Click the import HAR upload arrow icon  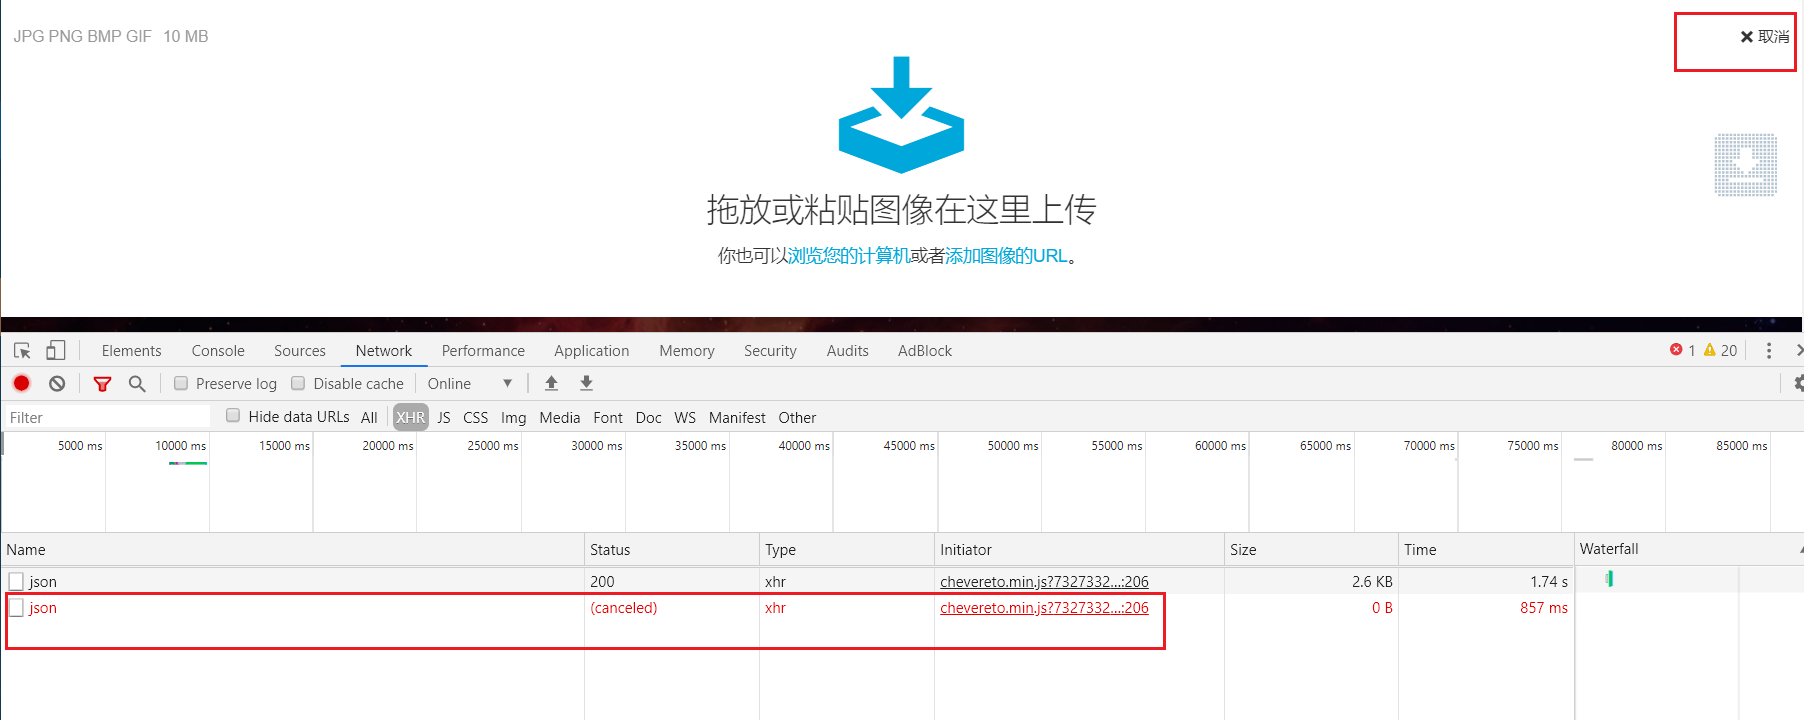pyautogui.click(x=551, y=384)
